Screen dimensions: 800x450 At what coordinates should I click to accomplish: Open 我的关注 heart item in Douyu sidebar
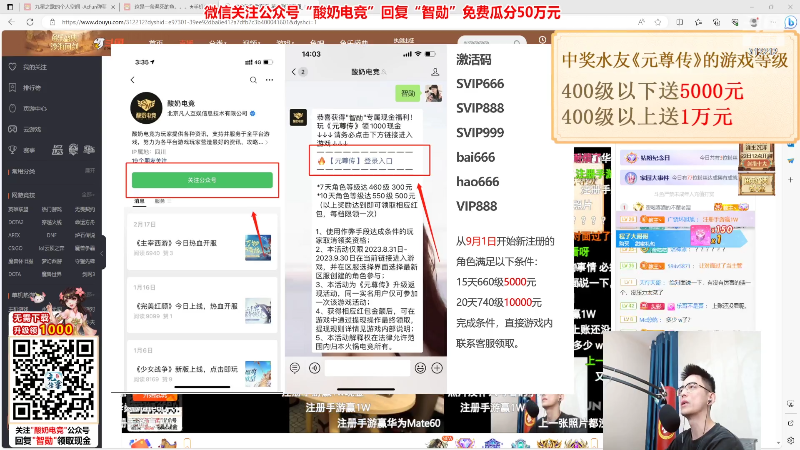[x=29, y=67]
